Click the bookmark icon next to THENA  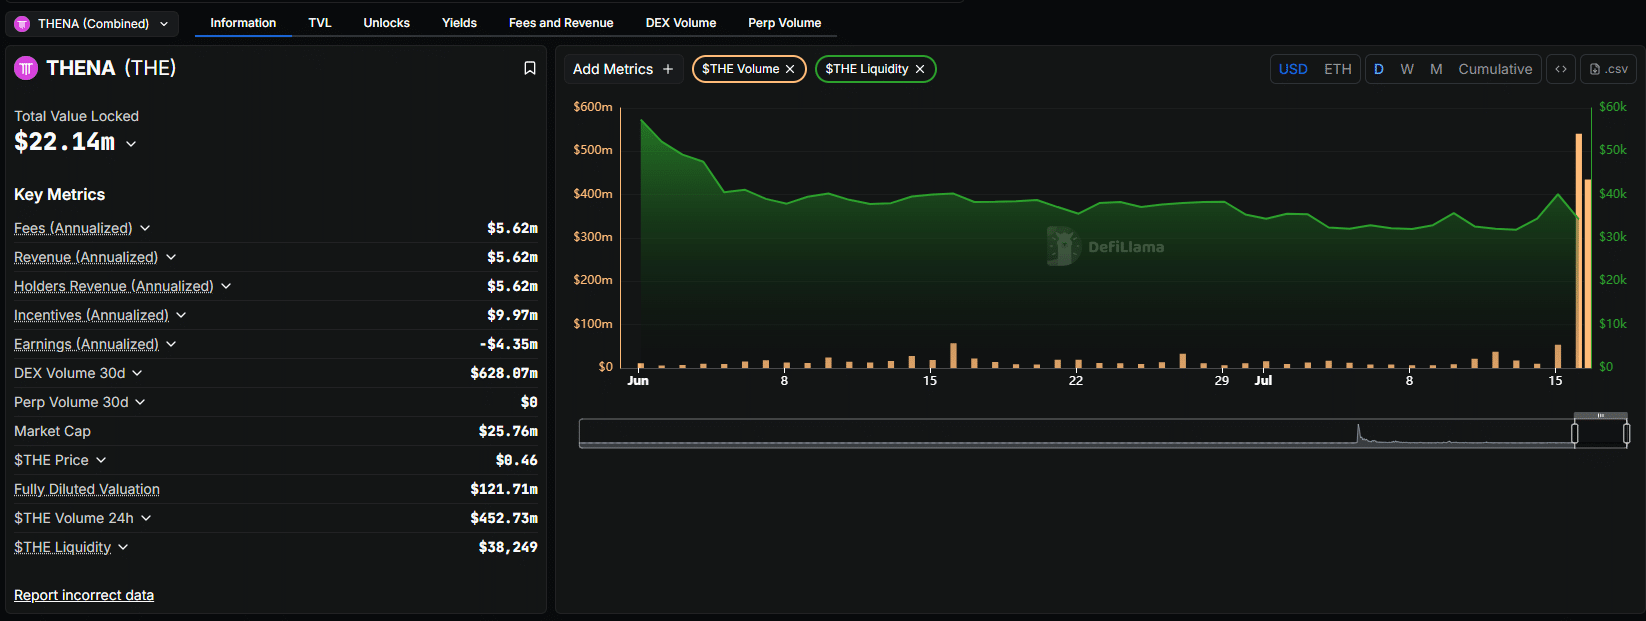[530, 68]
